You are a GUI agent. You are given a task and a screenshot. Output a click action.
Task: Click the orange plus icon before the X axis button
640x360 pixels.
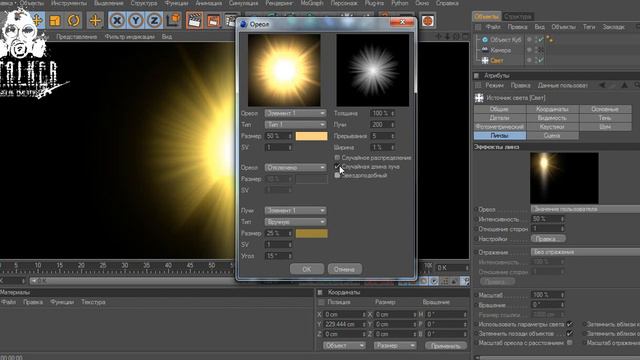point(95,20)
